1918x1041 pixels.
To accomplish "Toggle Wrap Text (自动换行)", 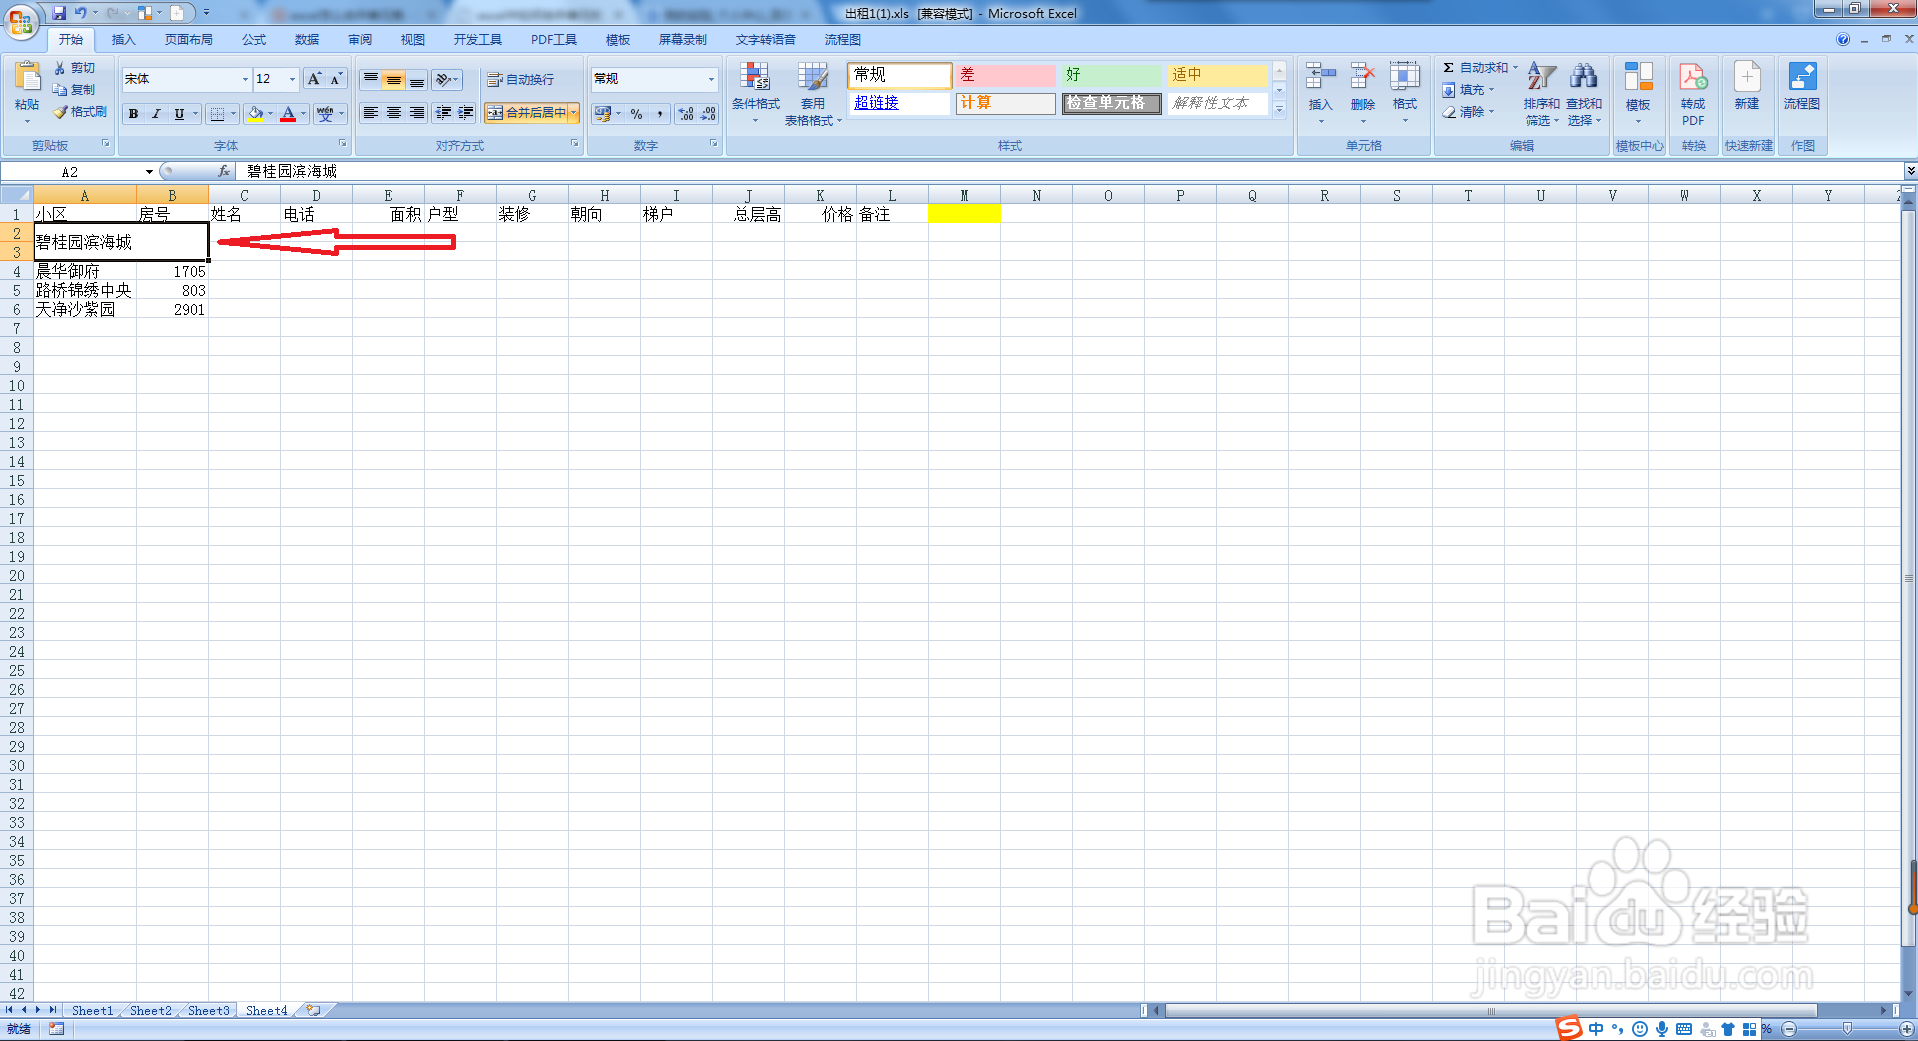I will pyautogui.click(x=520, y=80).
